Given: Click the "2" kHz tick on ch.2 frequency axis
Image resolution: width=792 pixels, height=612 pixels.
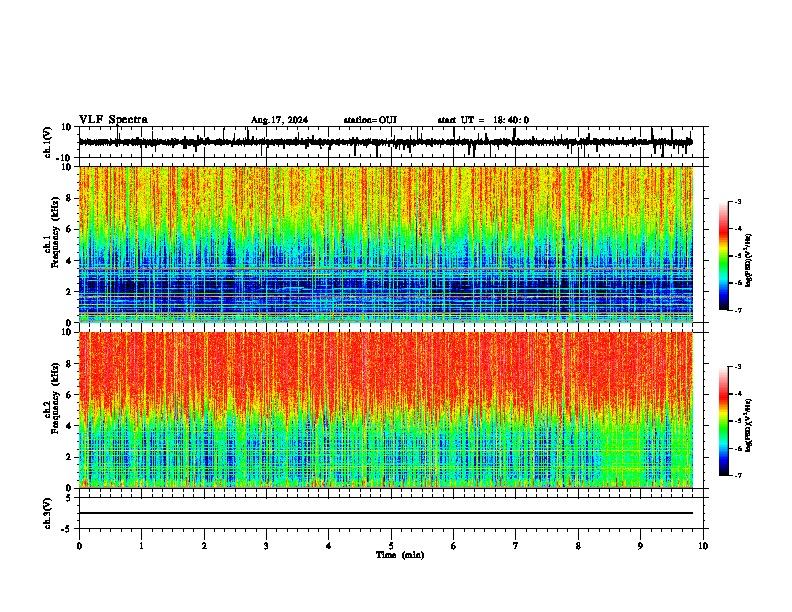Looking at the screenshot, I should click(69, 457).
